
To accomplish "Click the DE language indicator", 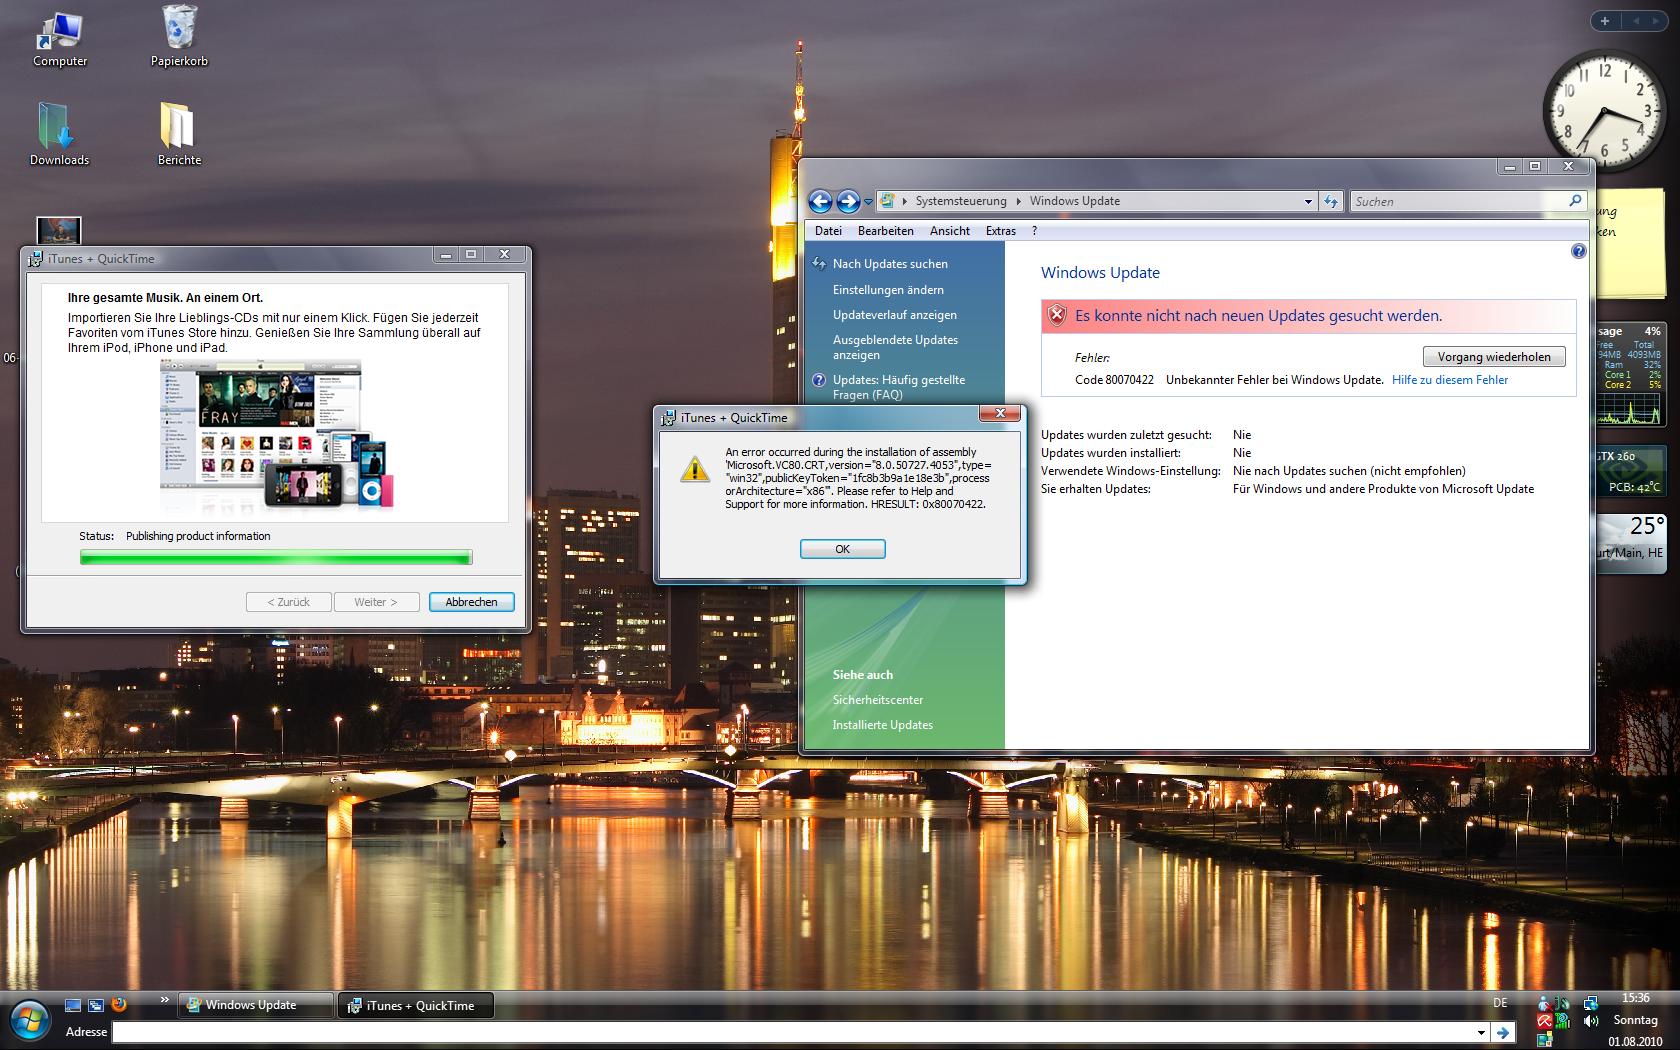I will [1500, 1002].
